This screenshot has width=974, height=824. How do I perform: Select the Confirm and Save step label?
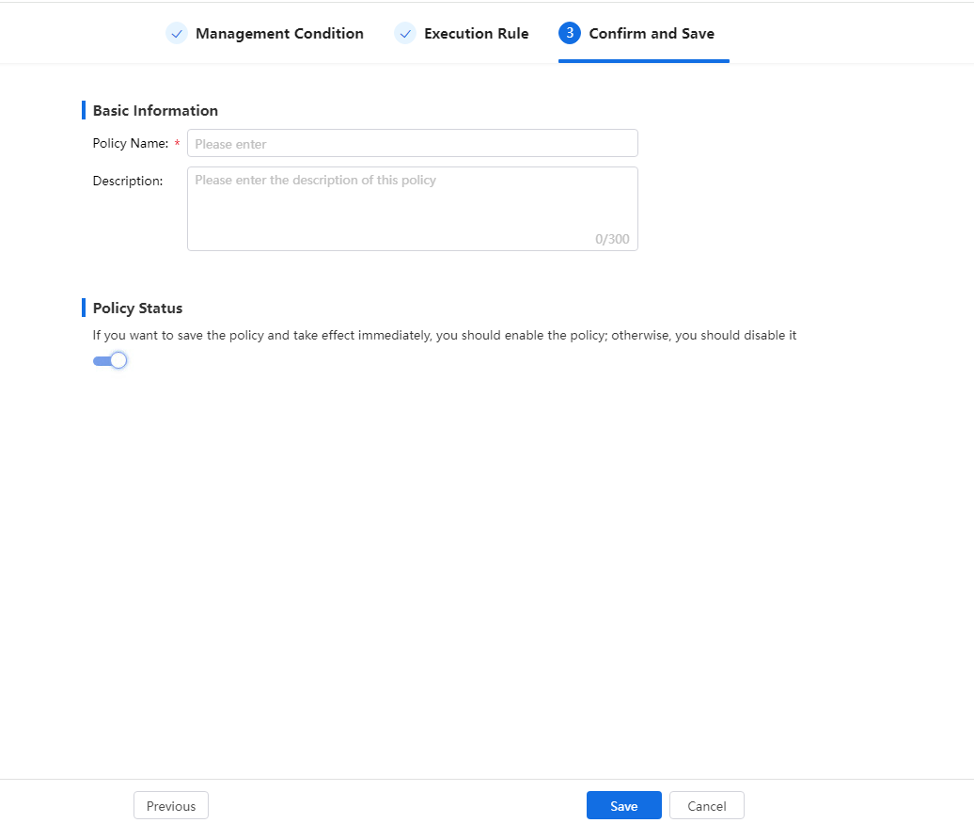tap(652, 34)
